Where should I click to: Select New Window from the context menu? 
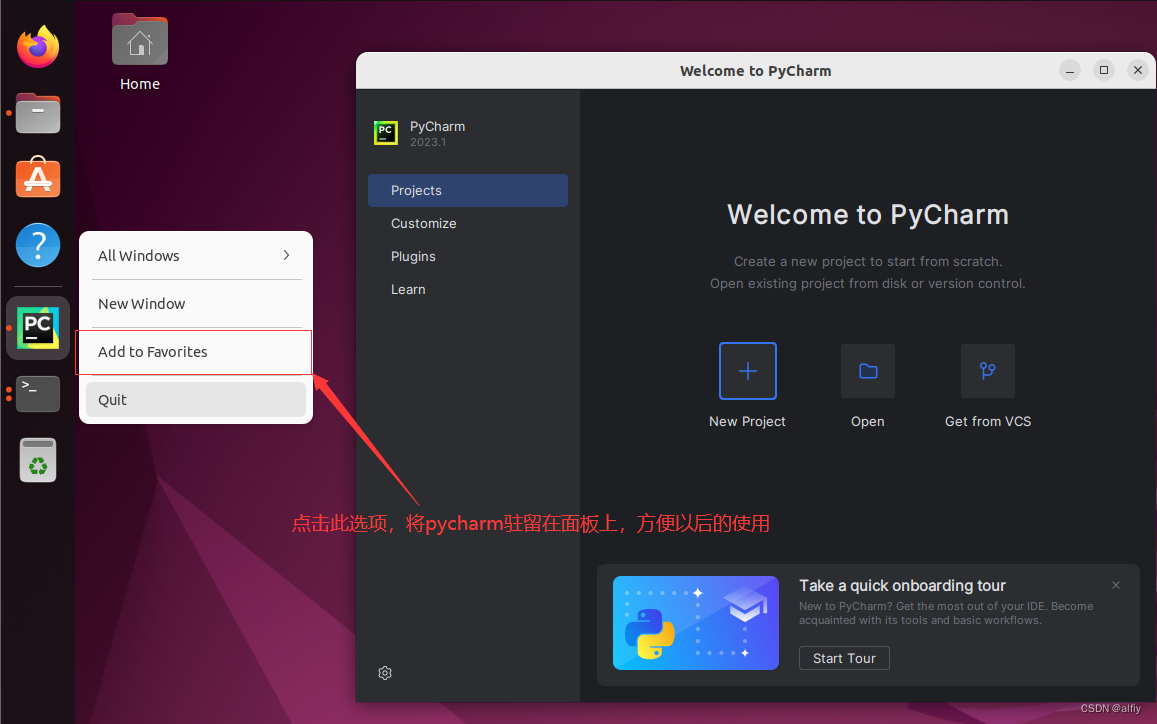point(196,303)
